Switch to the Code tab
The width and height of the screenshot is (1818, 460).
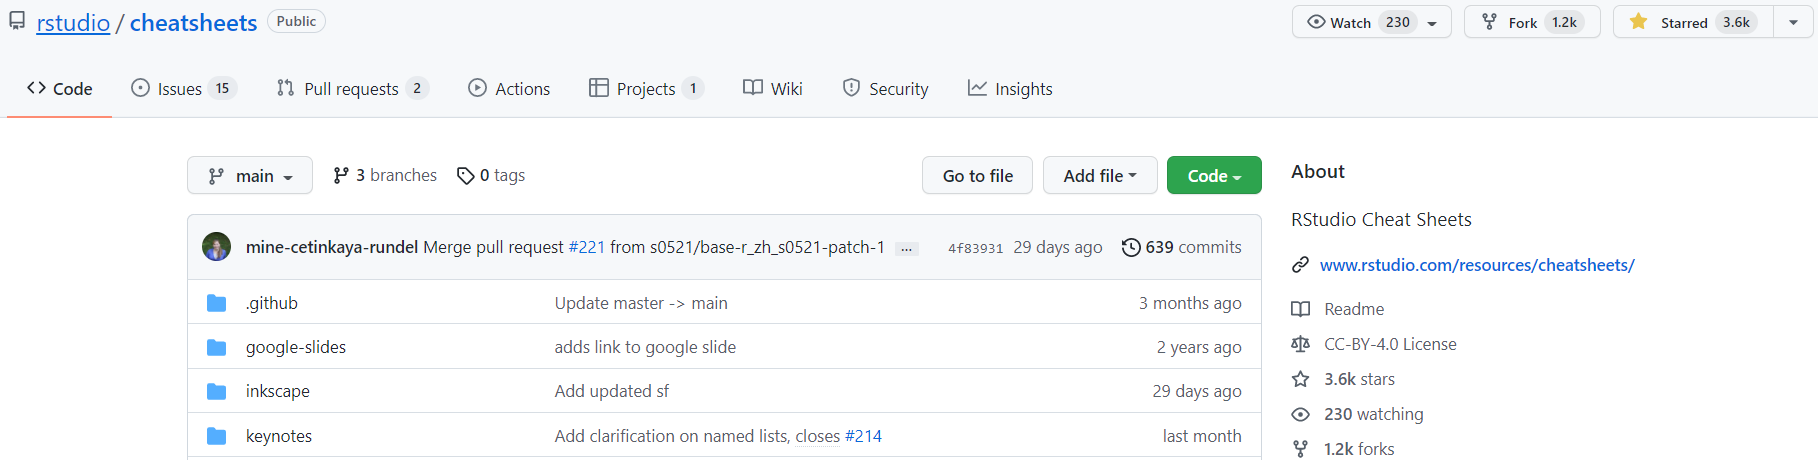coord(60,89)
